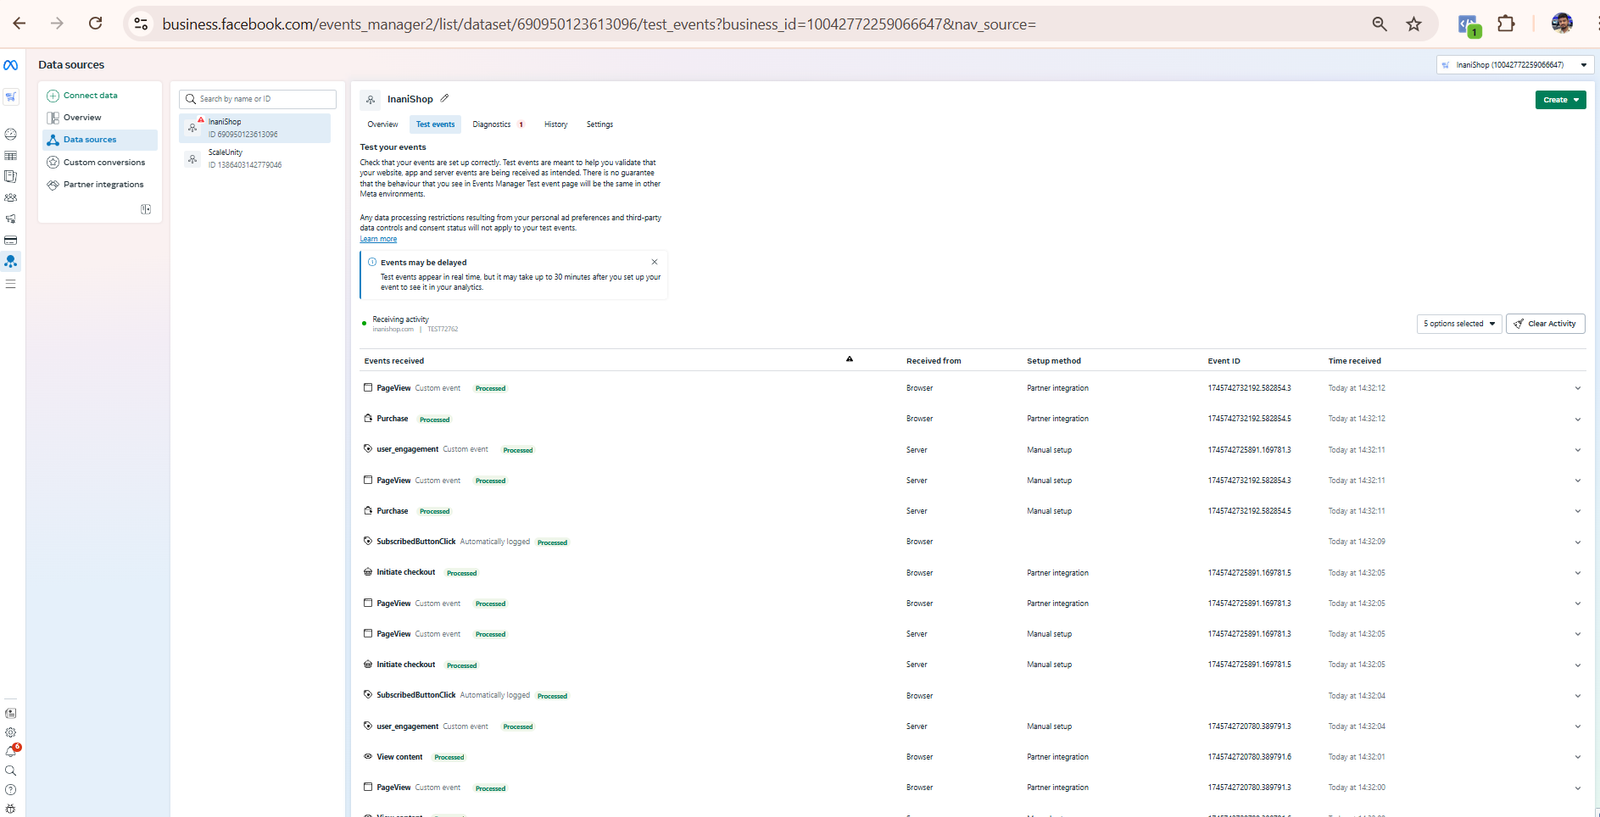Open the History tab
1600x817 pixels.
[556, 125]
